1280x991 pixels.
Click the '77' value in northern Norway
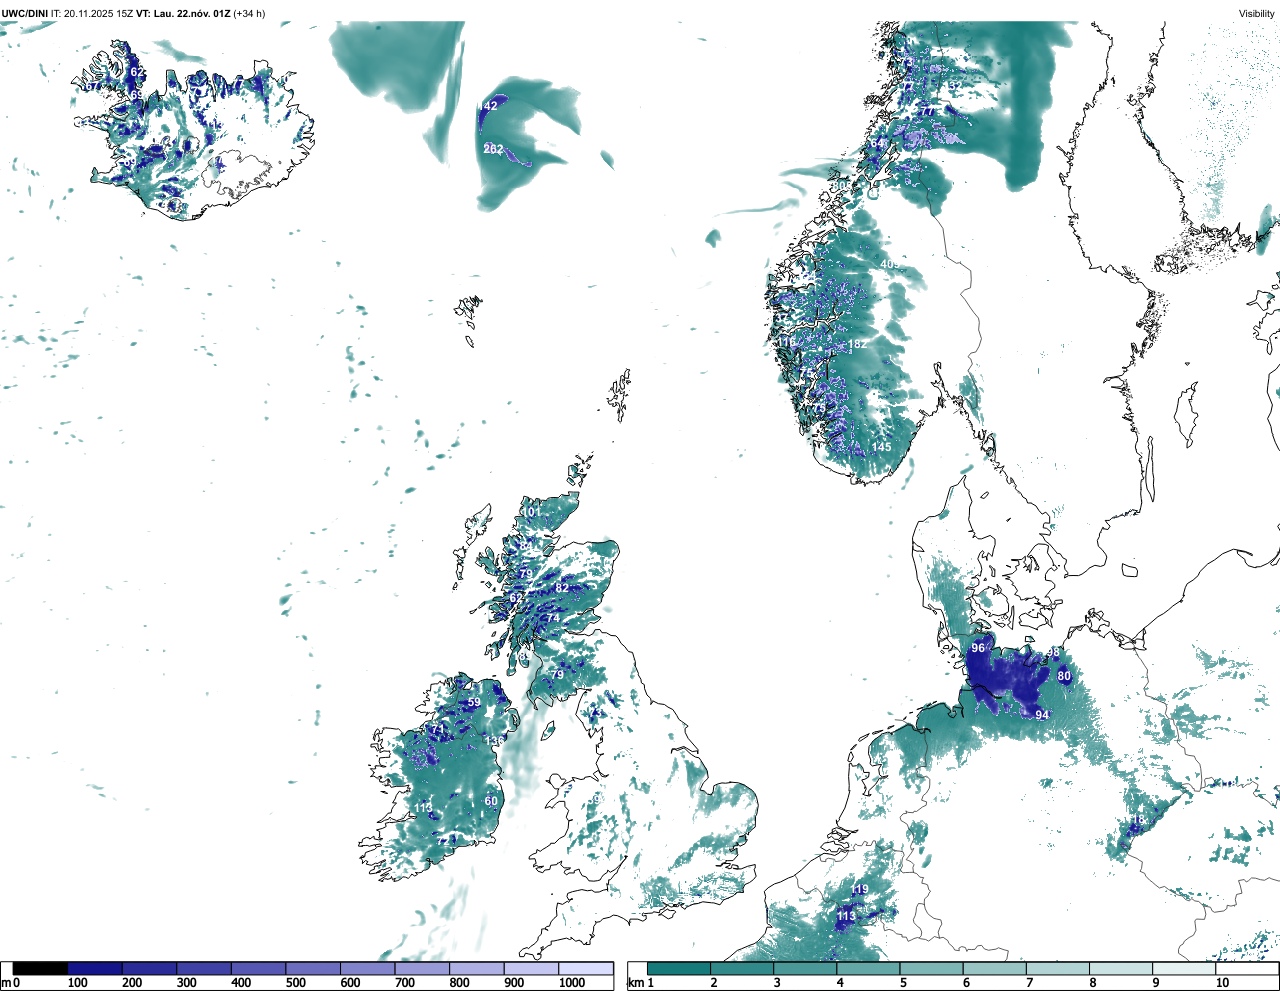click(927, 111)
